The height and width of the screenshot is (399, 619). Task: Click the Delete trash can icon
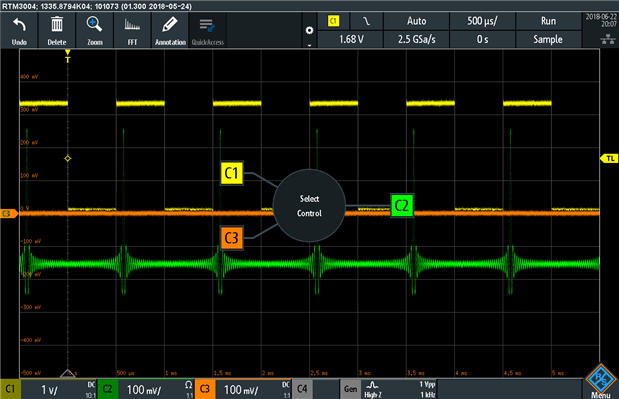click(57, 24)
